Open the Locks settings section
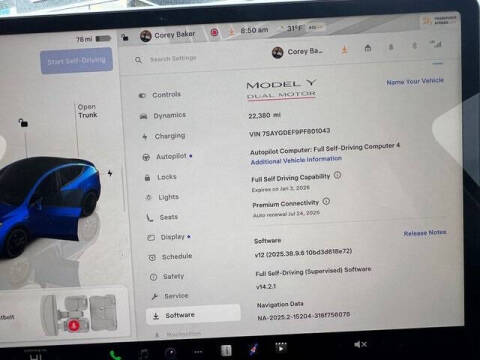 pos(160,177)
